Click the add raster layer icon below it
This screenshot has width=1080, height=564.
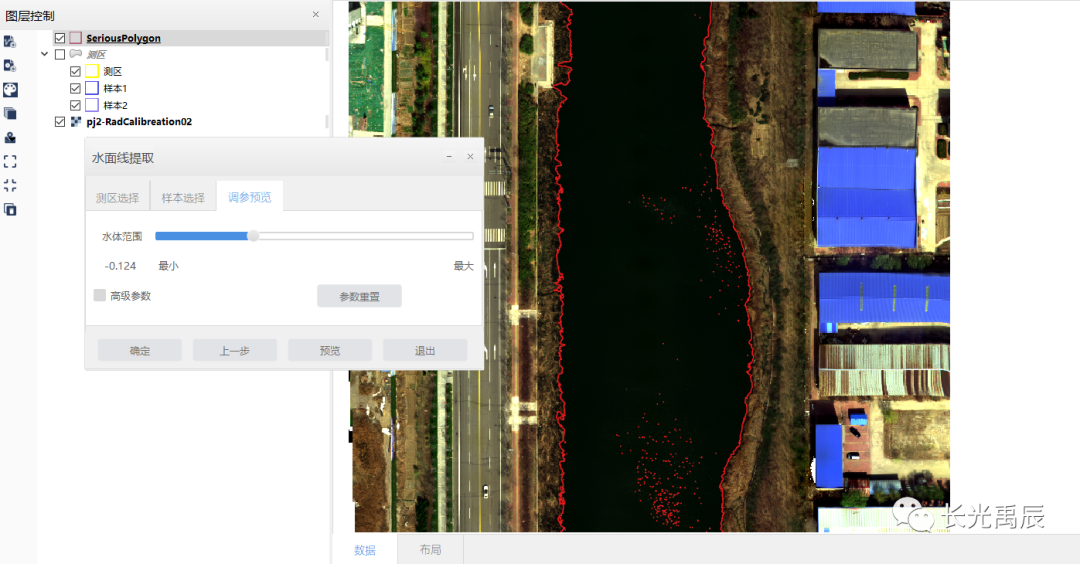(x=10, y=65)
